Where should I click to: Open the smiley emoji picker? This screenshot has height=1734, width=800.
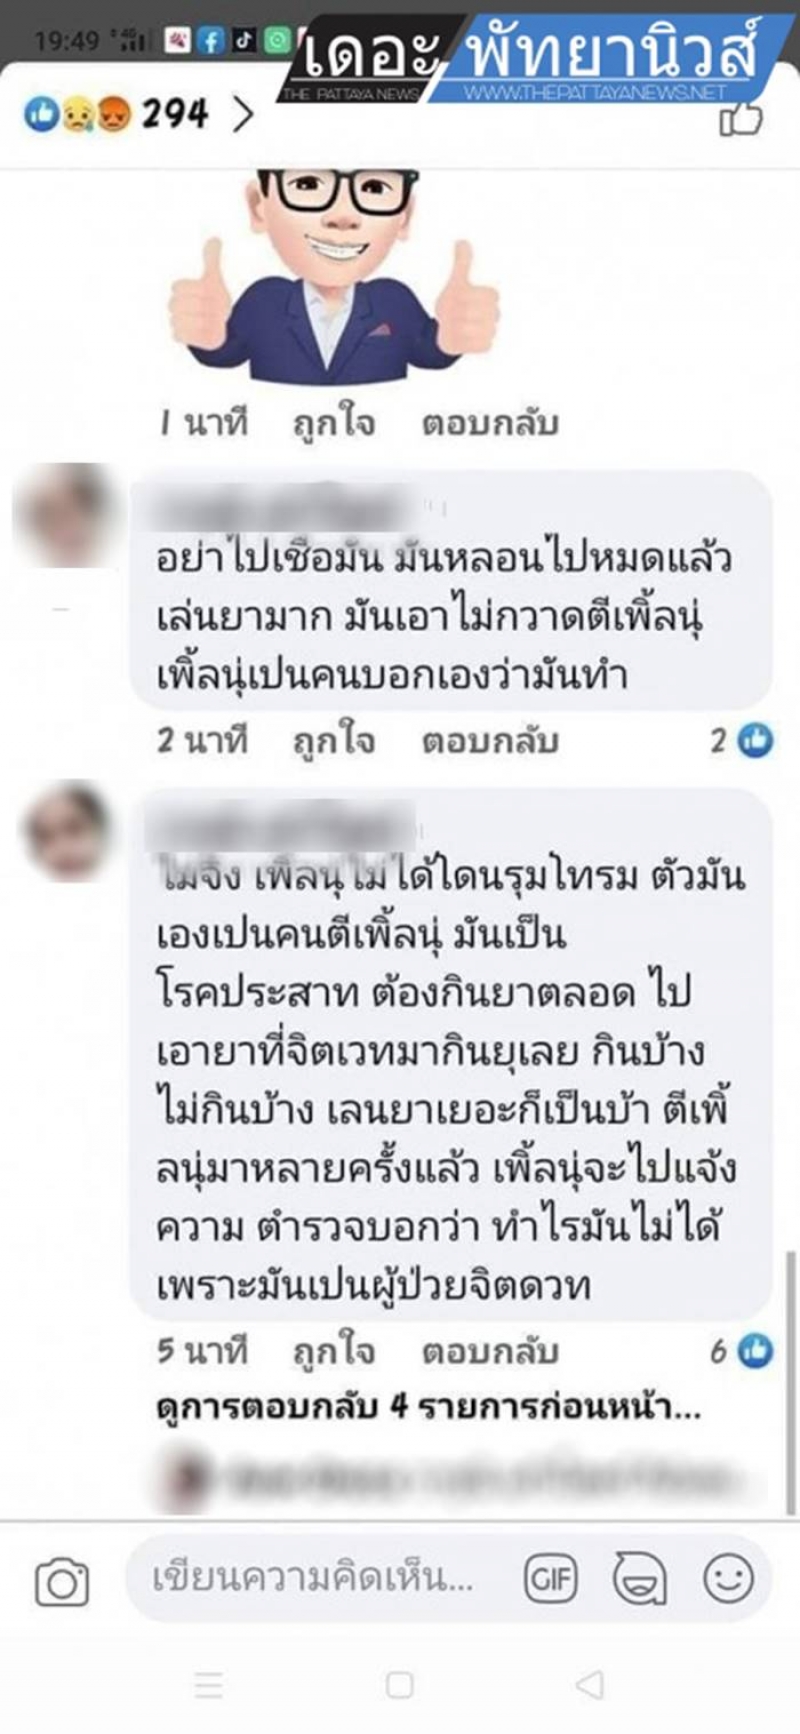(728, 1579)
